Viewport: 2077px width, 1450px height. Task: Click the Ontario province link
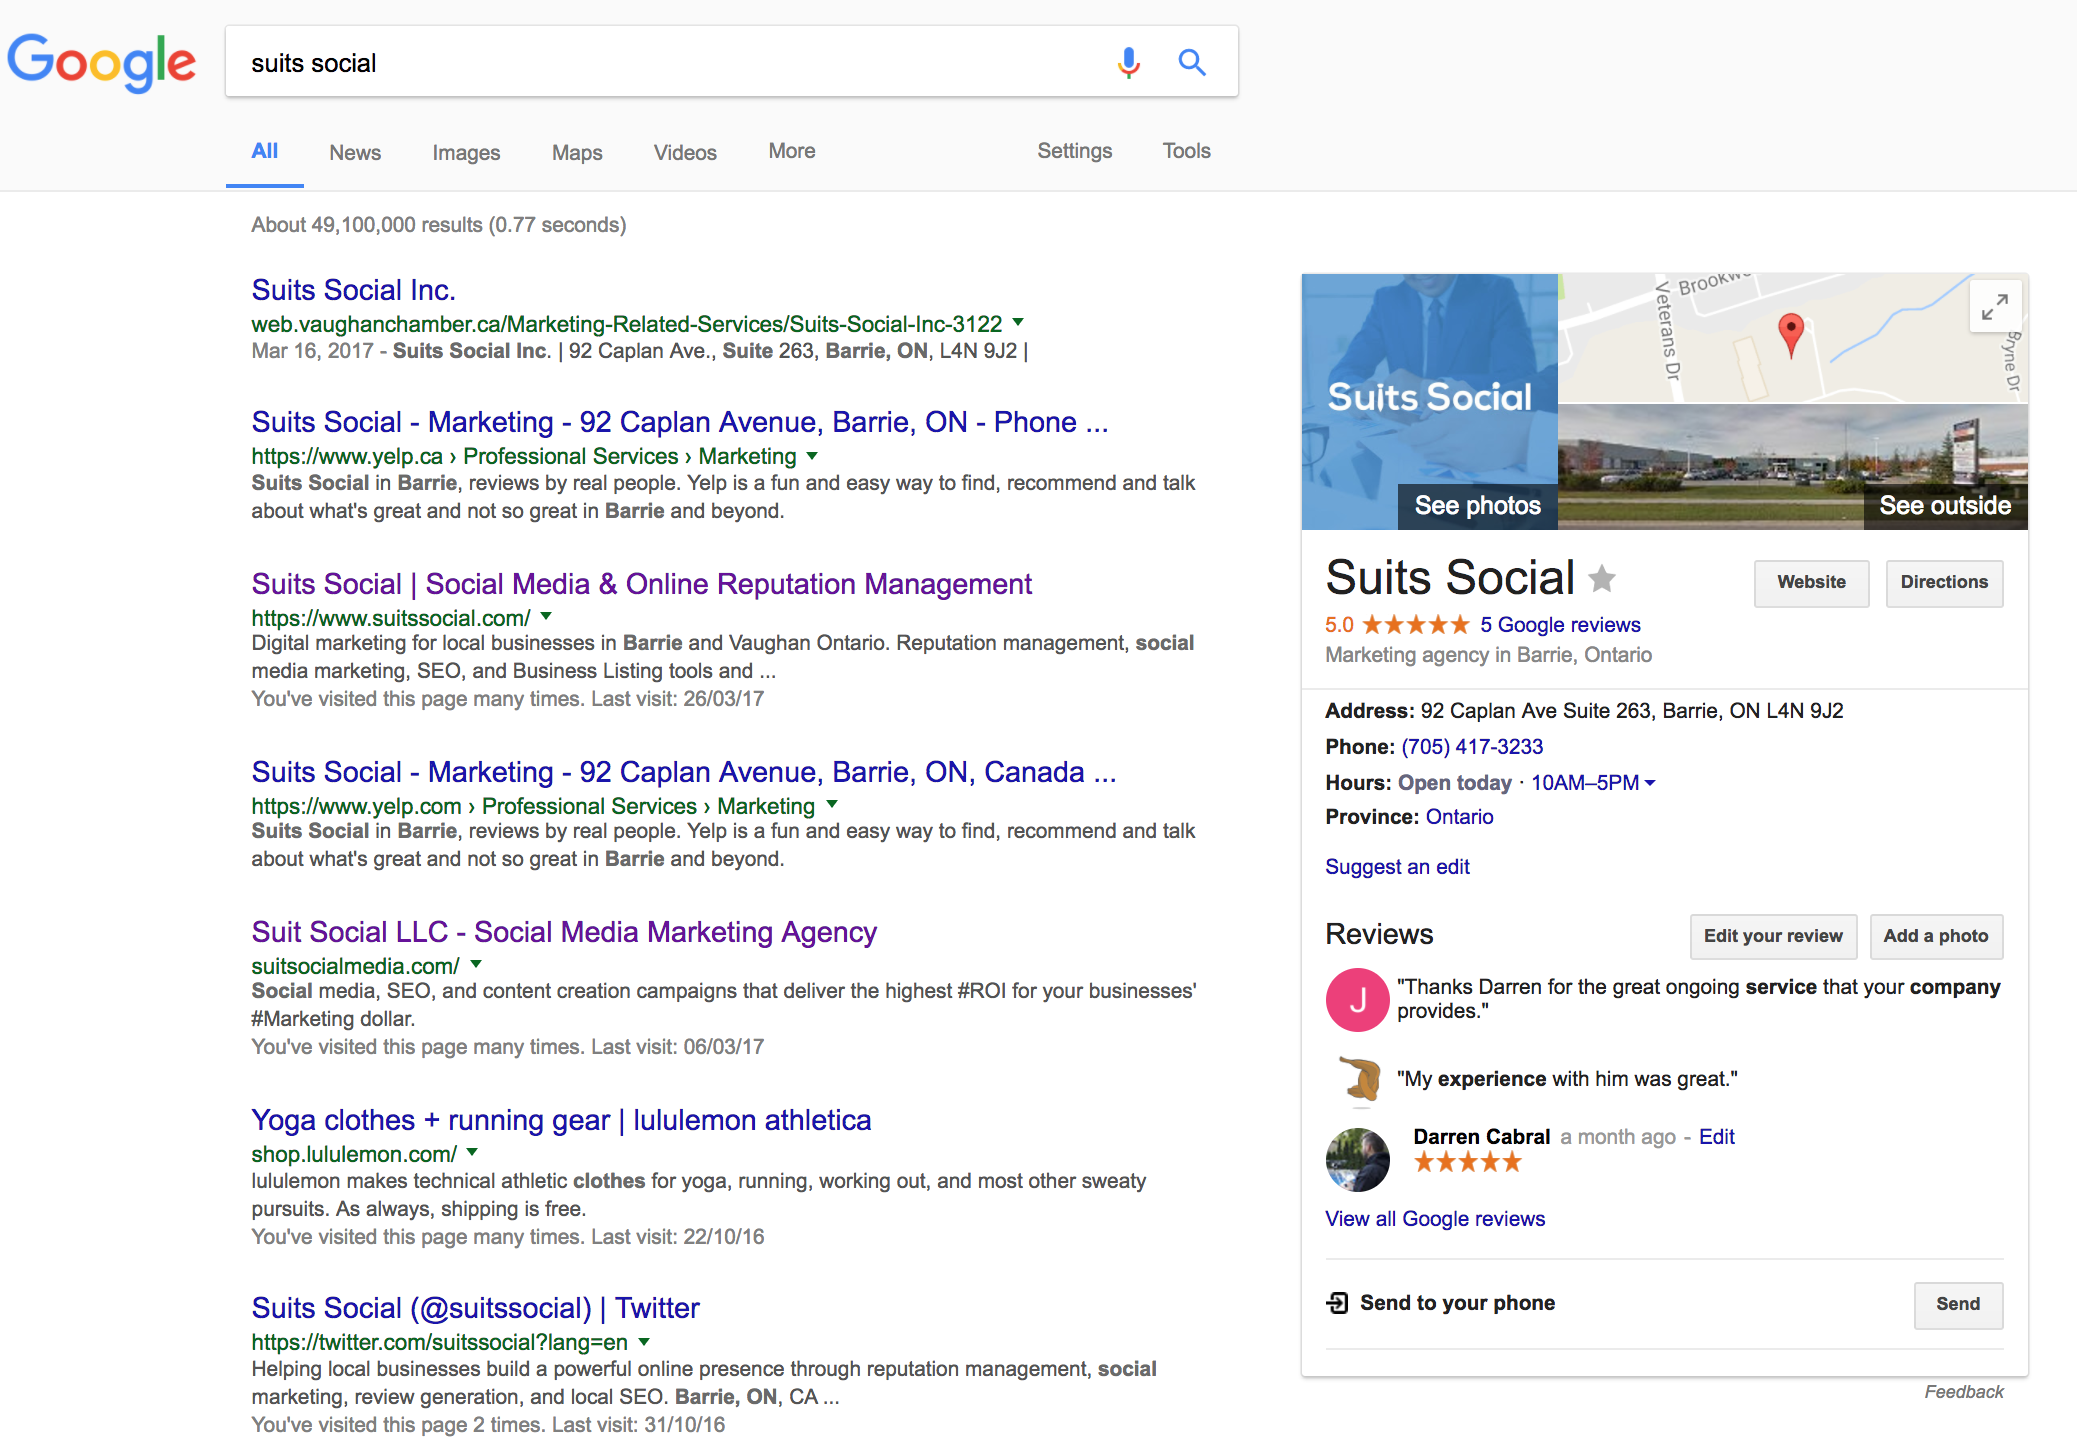coord(1459,817)
